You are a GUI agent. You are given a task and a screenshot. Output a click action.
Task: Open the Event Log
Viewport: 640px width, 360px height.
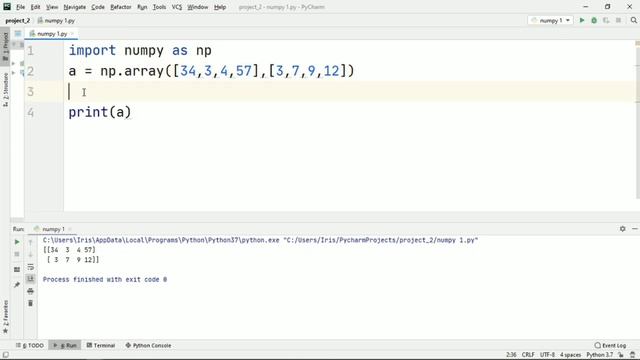click(x=610, y=345)
